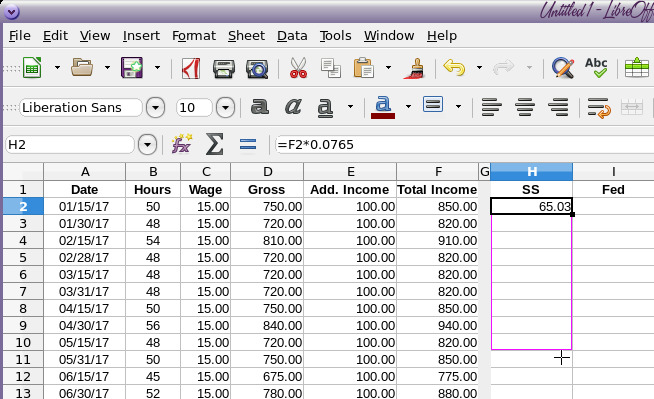Open the Insert menu
654x399 pixels.
click(x=141, y=36)
